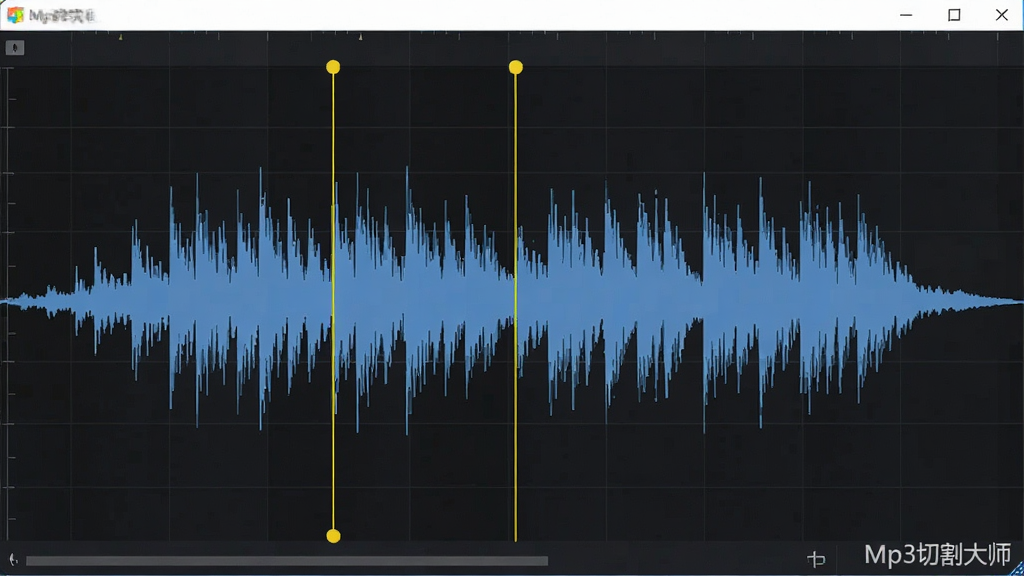
Task: Select the second yellow marker's top handle
Action: click(515, 67)
